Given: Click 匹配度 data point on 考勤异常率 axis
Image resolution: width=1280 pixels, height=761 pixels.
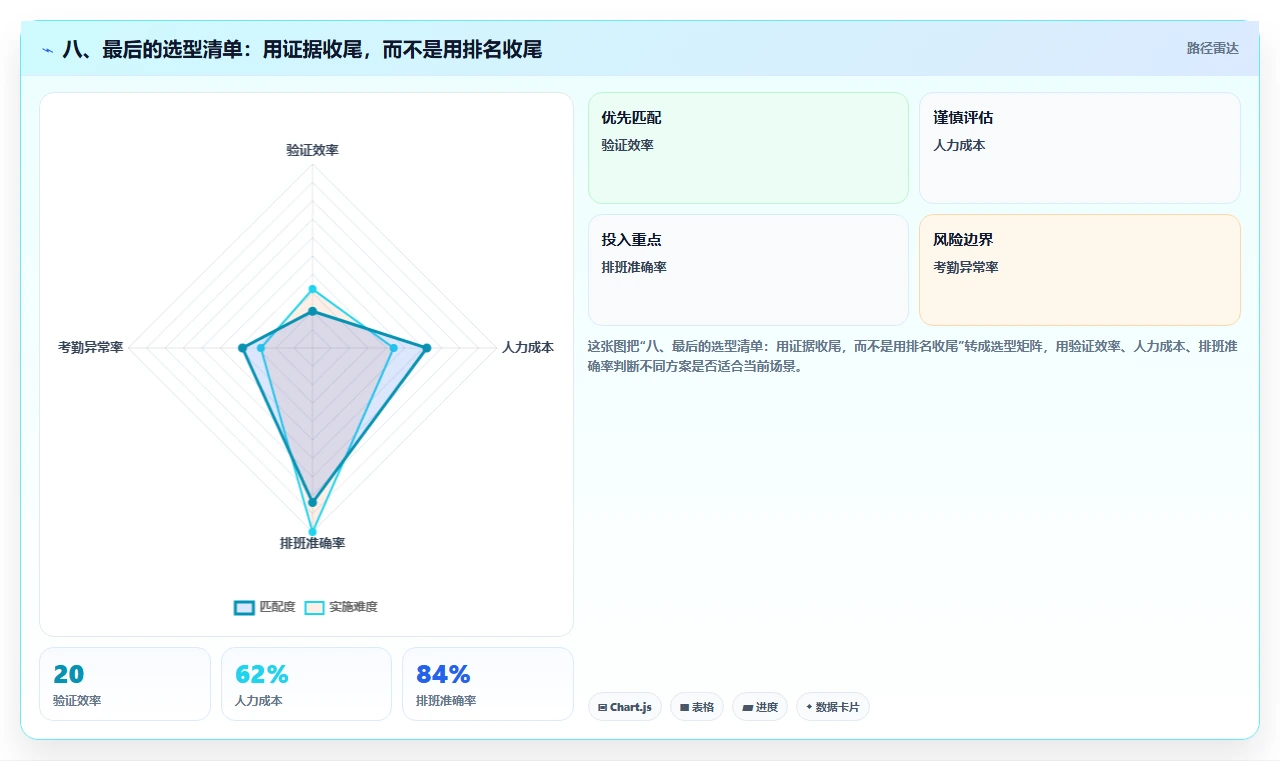Looking at the screenshot, I should 242,348.
